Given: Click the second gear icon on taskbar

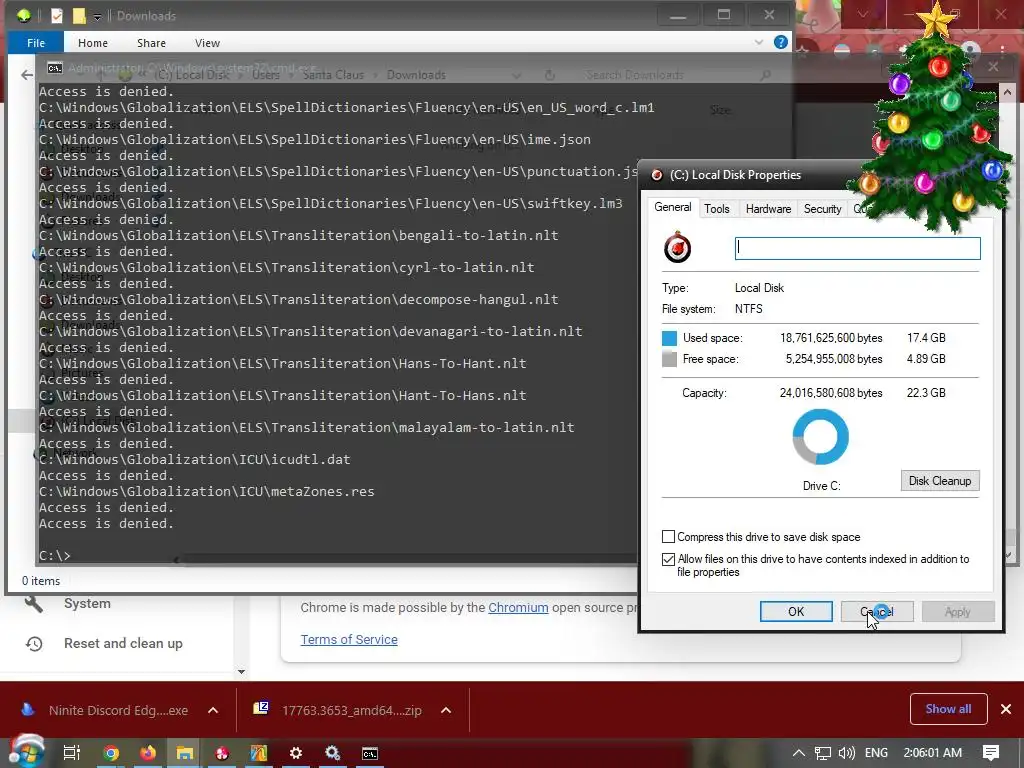Looking at the screenshot, I should pyautogui.click(x=333, y=753).
